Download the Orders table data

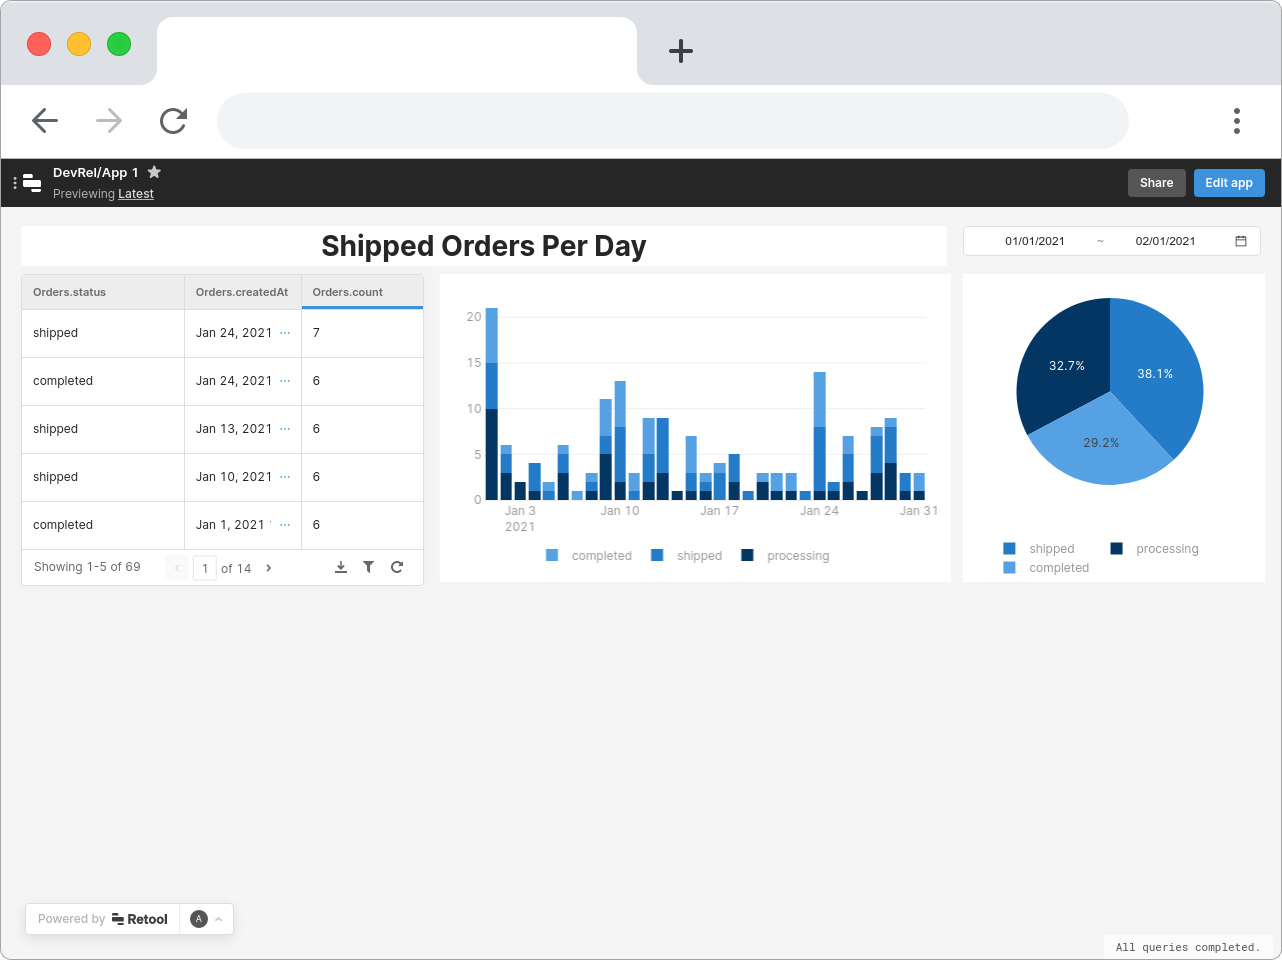pos(340,566)
